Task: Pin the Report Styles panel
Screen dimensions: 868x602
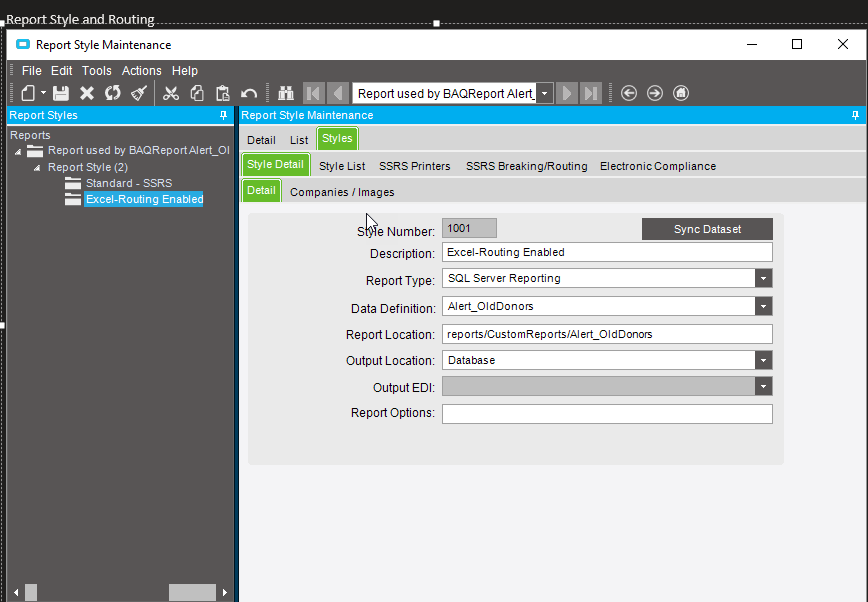Action: (224, 115)
